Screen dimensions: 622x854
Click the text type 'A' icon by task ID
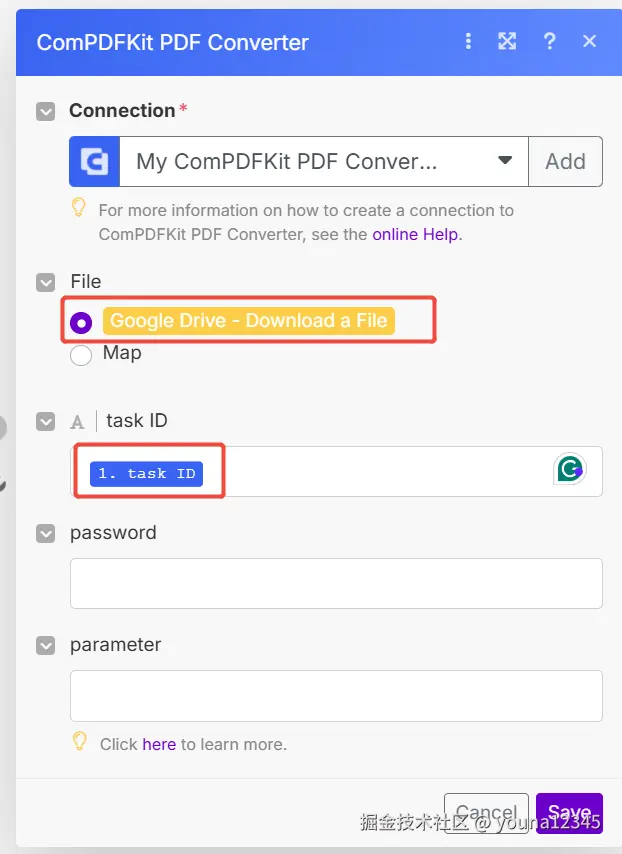pyautogui.click(x=77, y=422)
